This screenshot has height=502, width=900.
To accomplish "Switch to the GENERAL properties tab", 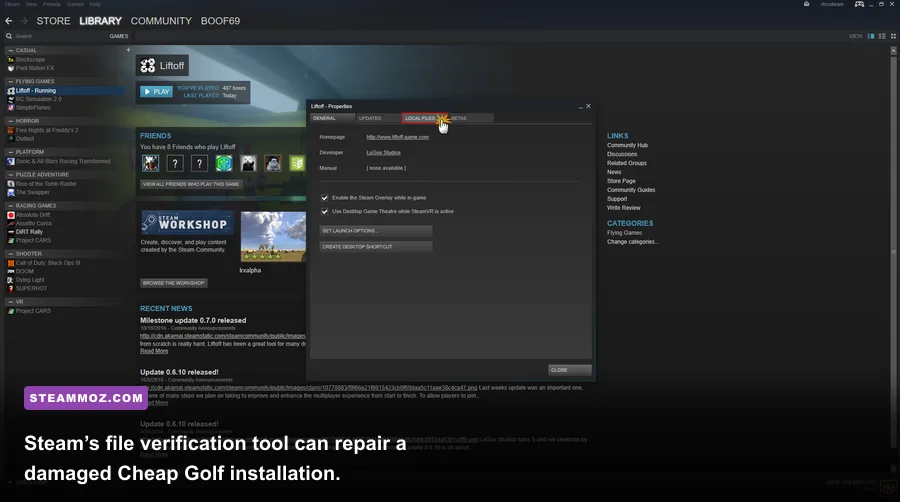I will click(x=332, y=118).
